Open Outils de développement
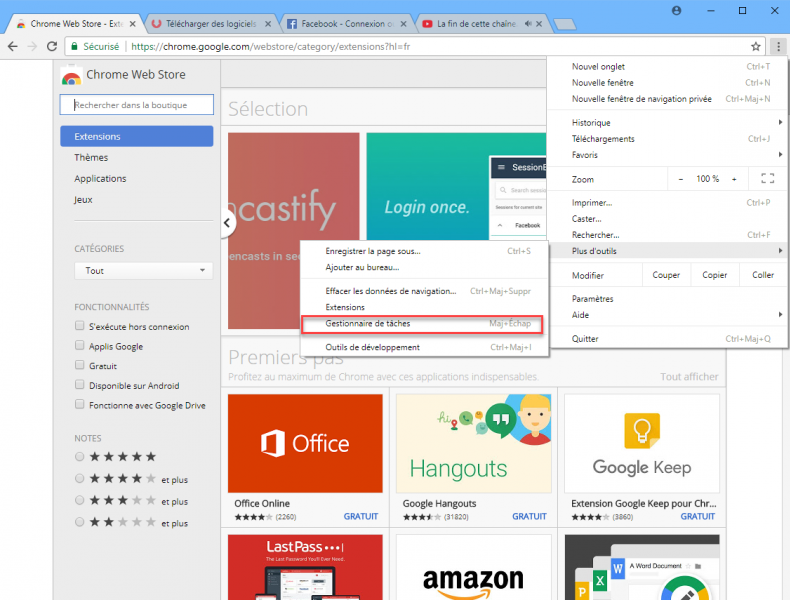Screen dimensions: 790x600 [x=424, y=347]
